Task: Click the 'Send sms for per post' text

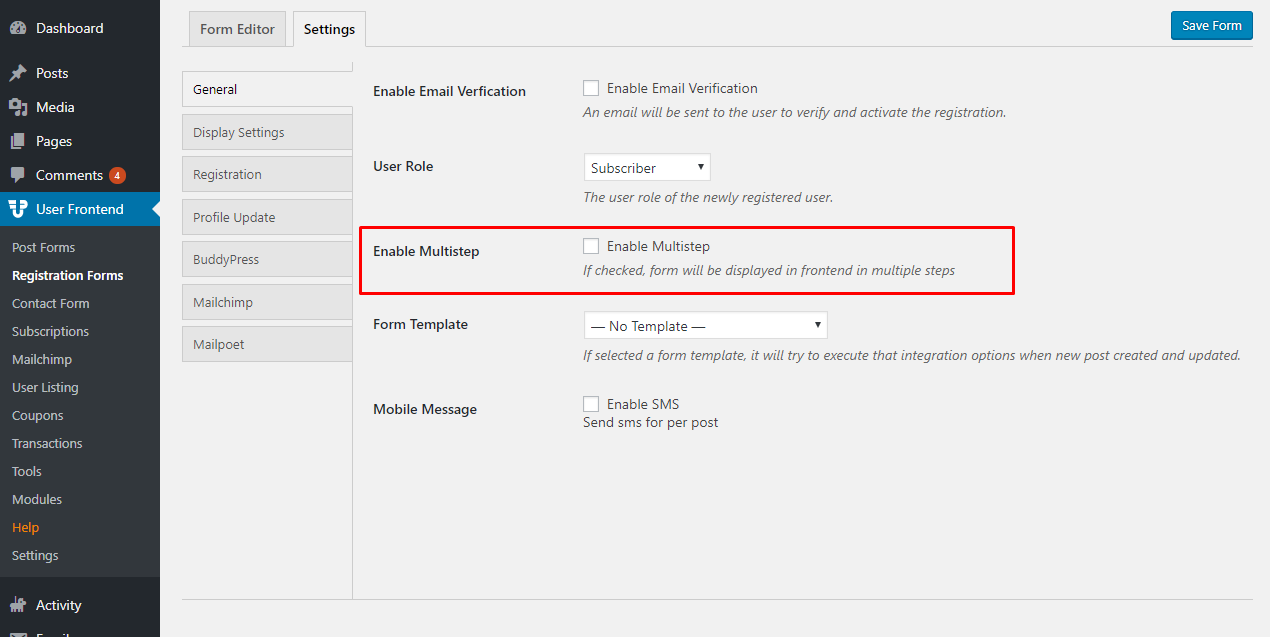Action: click(x=651, y=422)
